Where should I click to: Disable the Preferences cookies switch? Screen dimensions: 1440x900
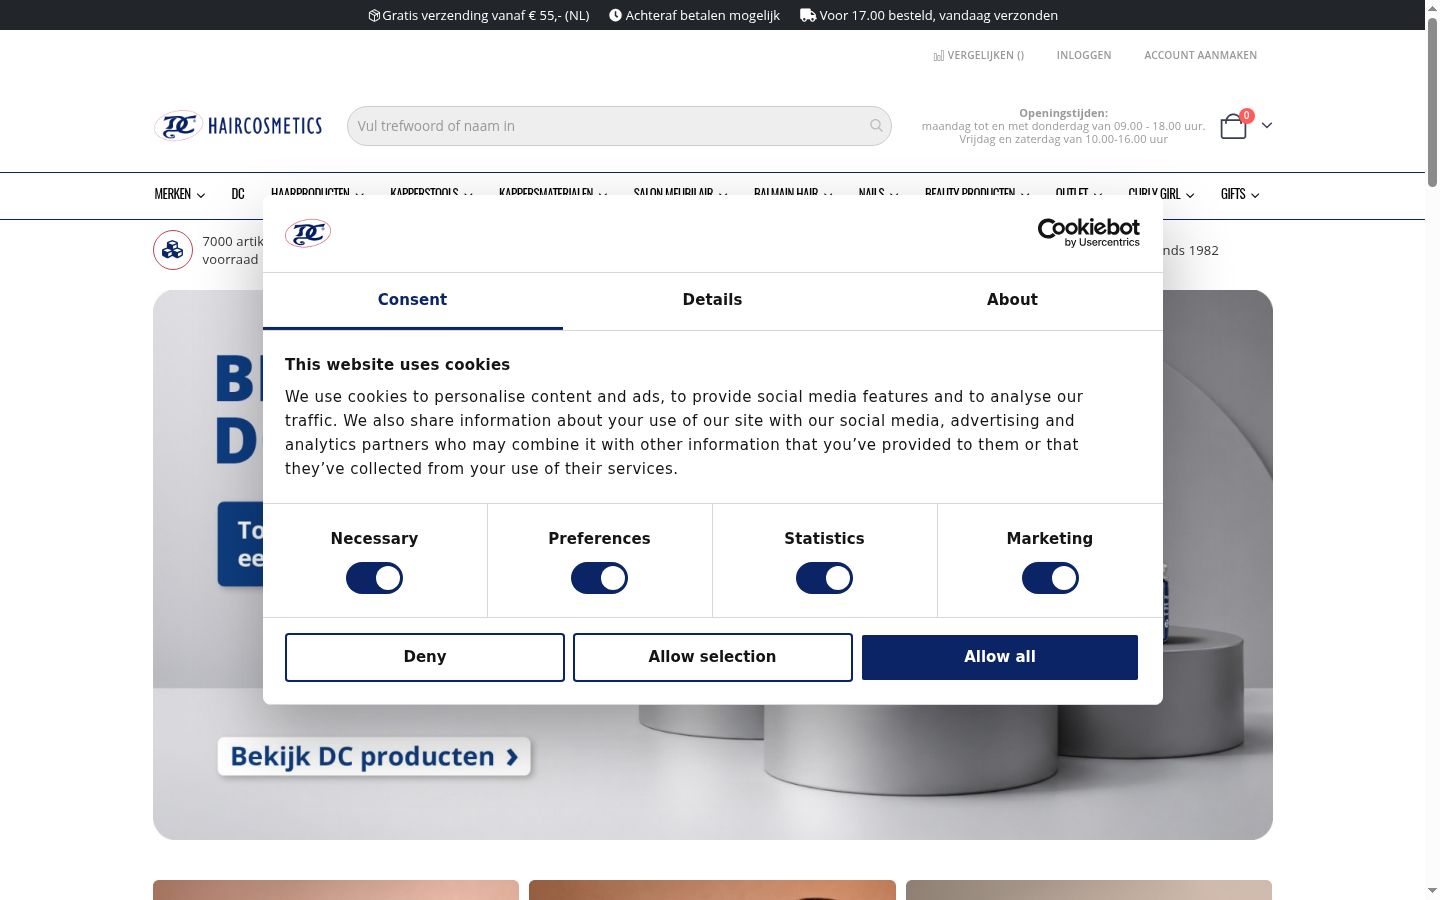click(599, 578)
